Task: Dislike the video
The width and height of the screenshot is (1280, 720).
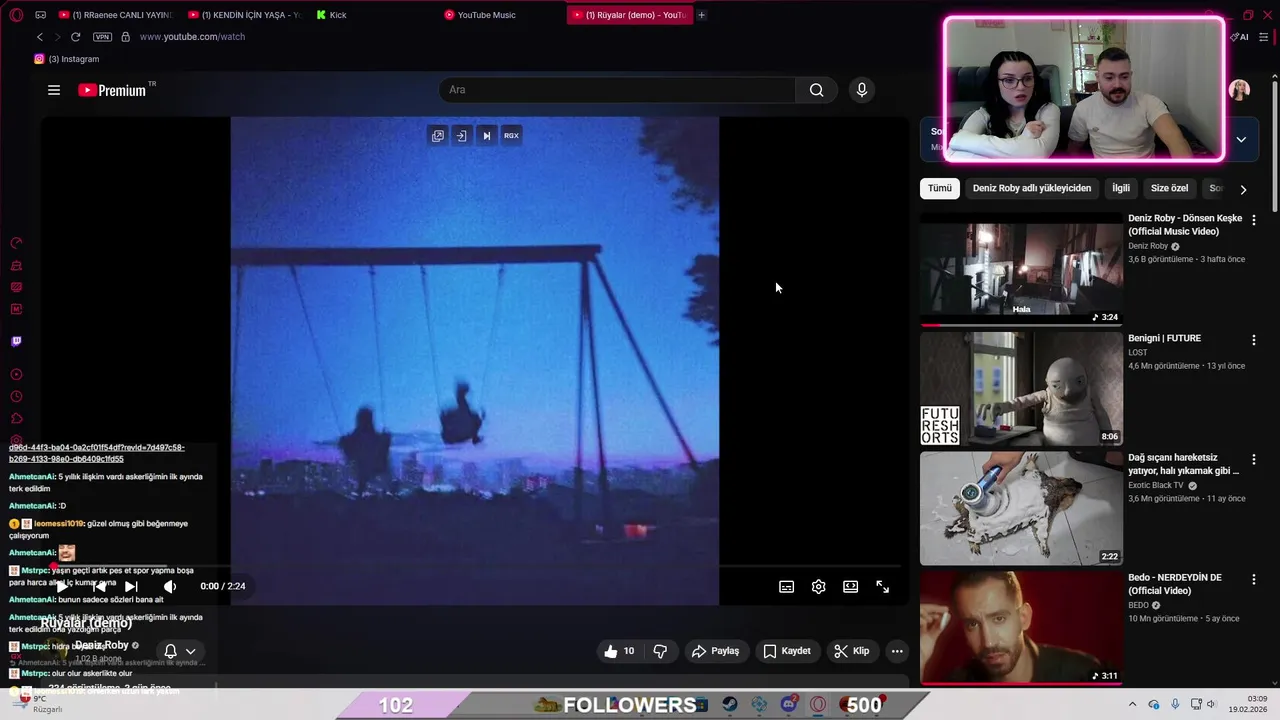Action: click(x=660, y=651)
